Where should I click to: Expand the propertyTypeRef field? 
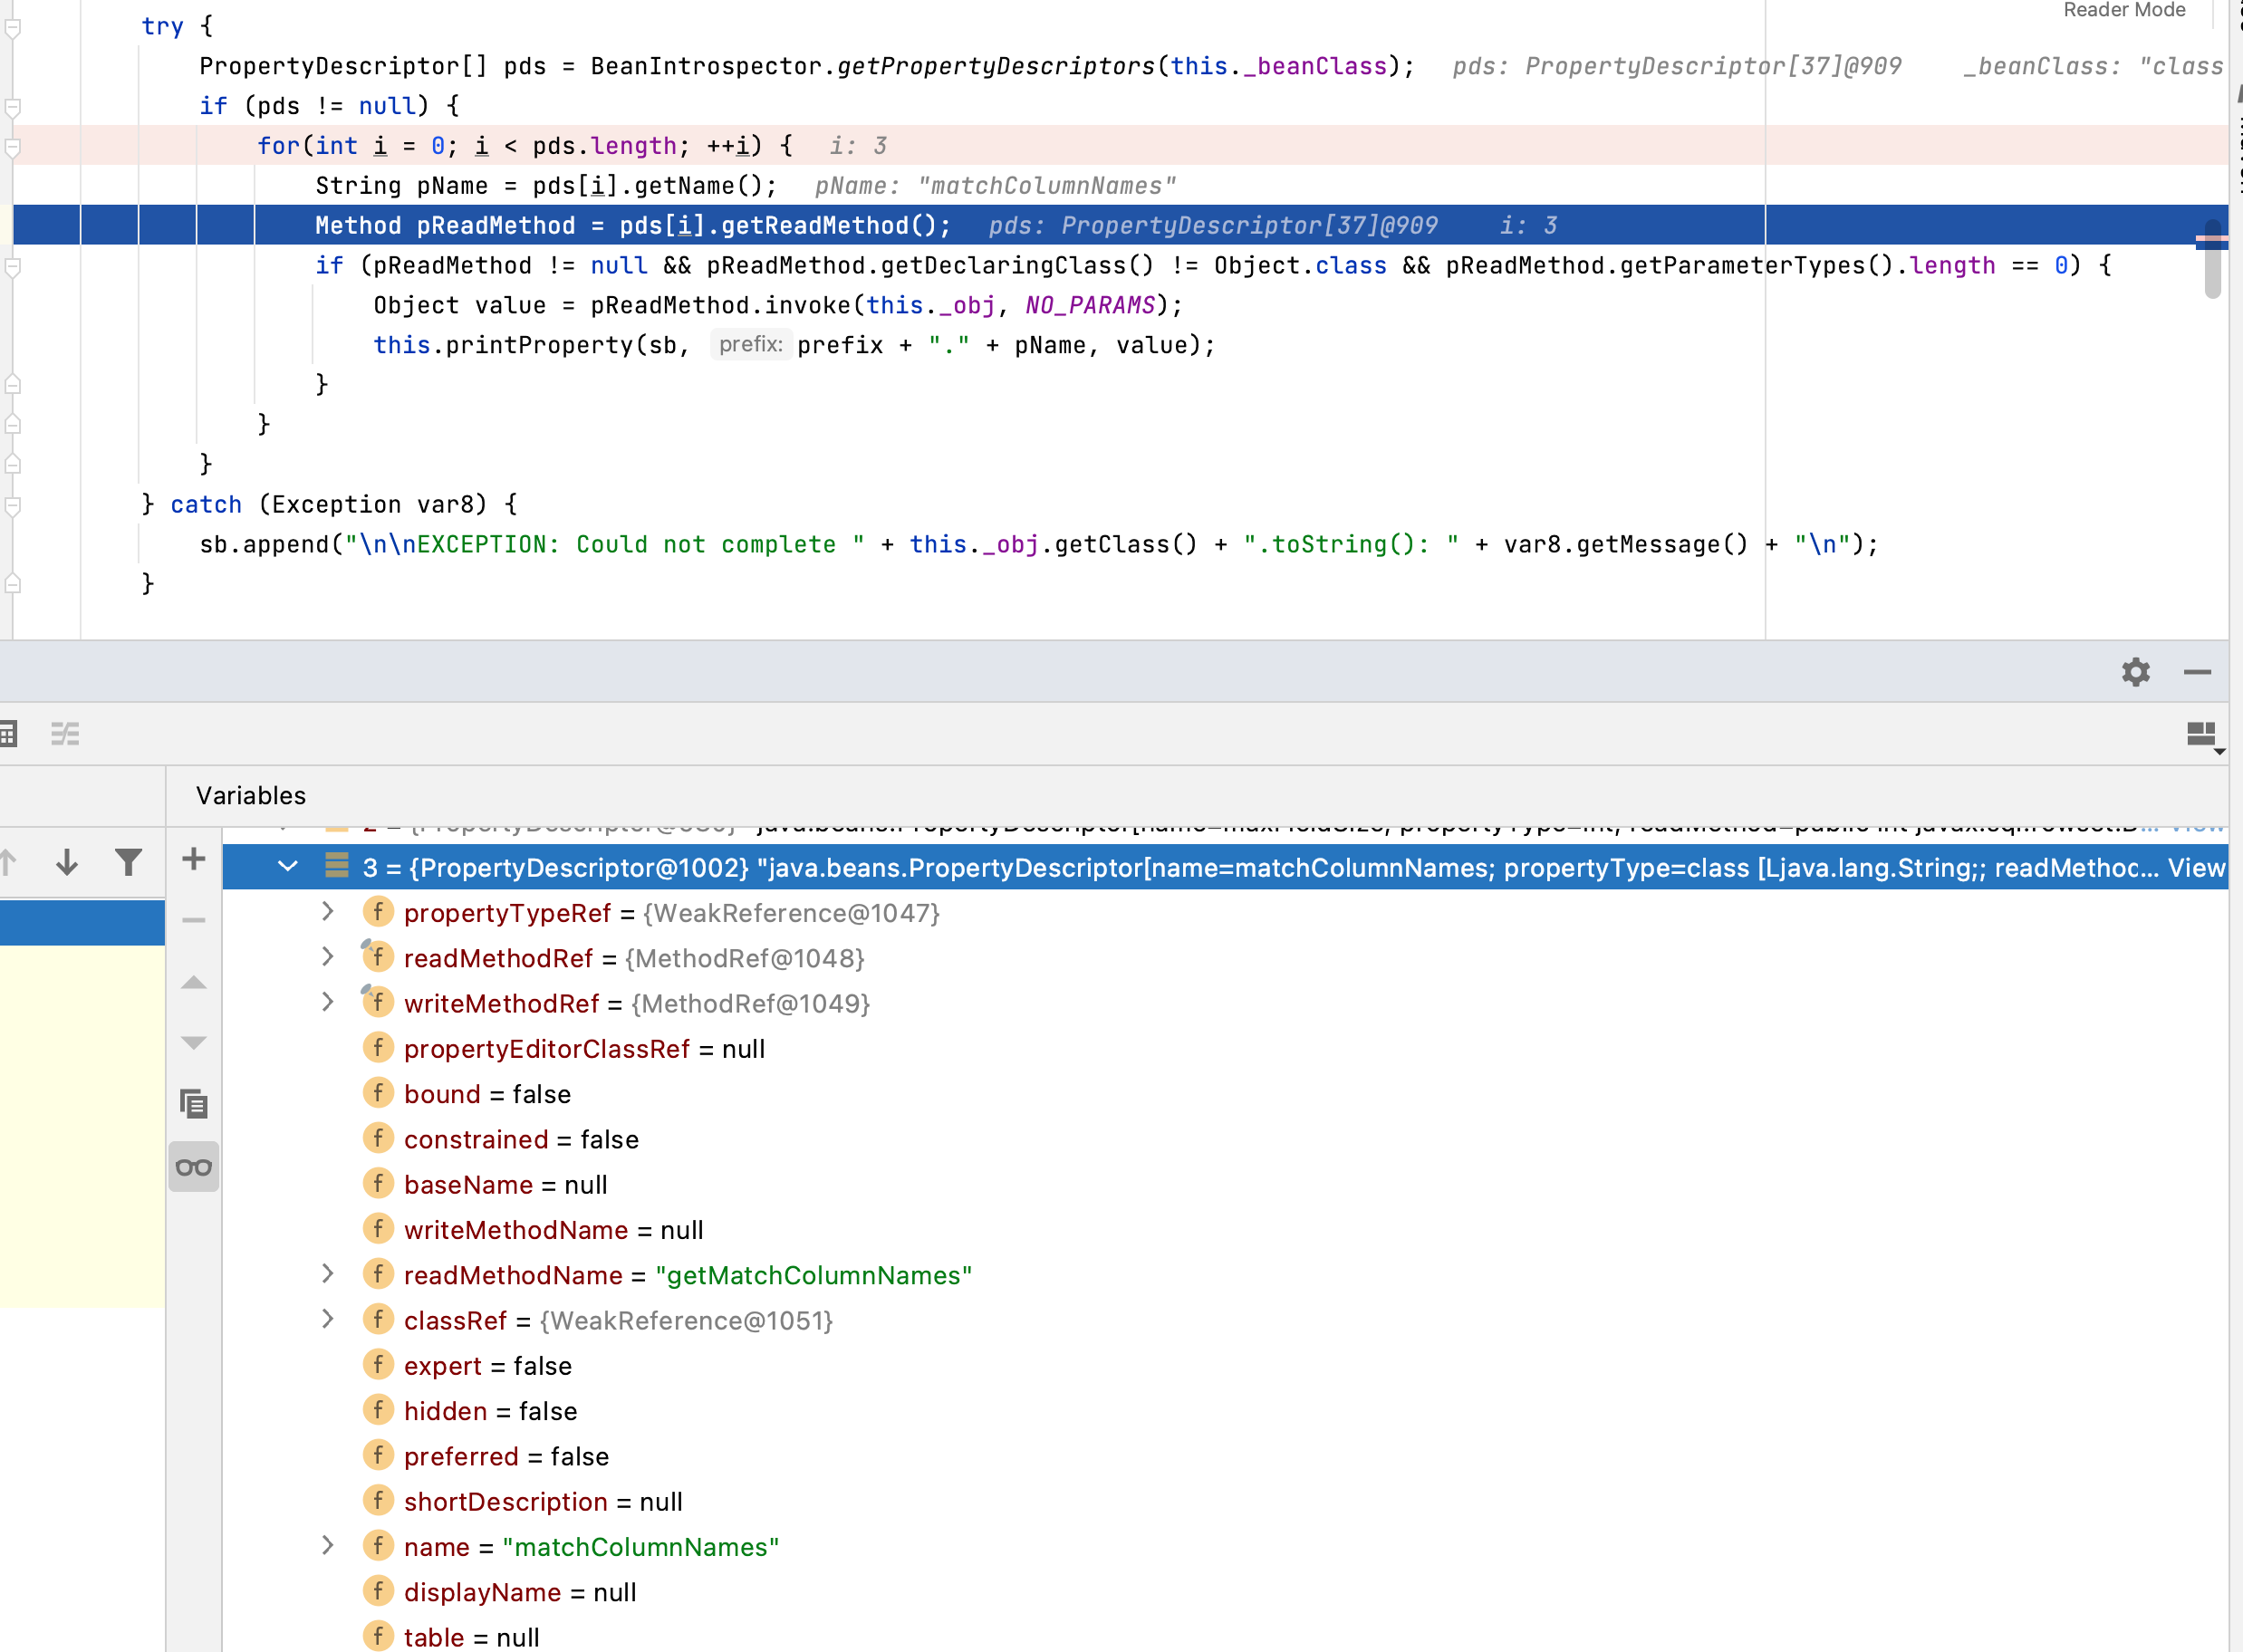tap(328, 912)
